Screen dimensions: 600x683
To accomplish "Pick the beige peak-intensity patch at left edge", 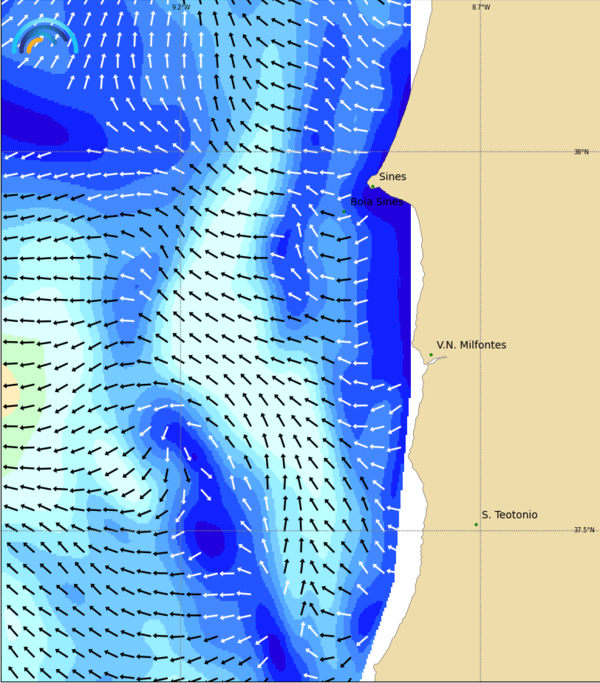I will (x=5, y=385).
